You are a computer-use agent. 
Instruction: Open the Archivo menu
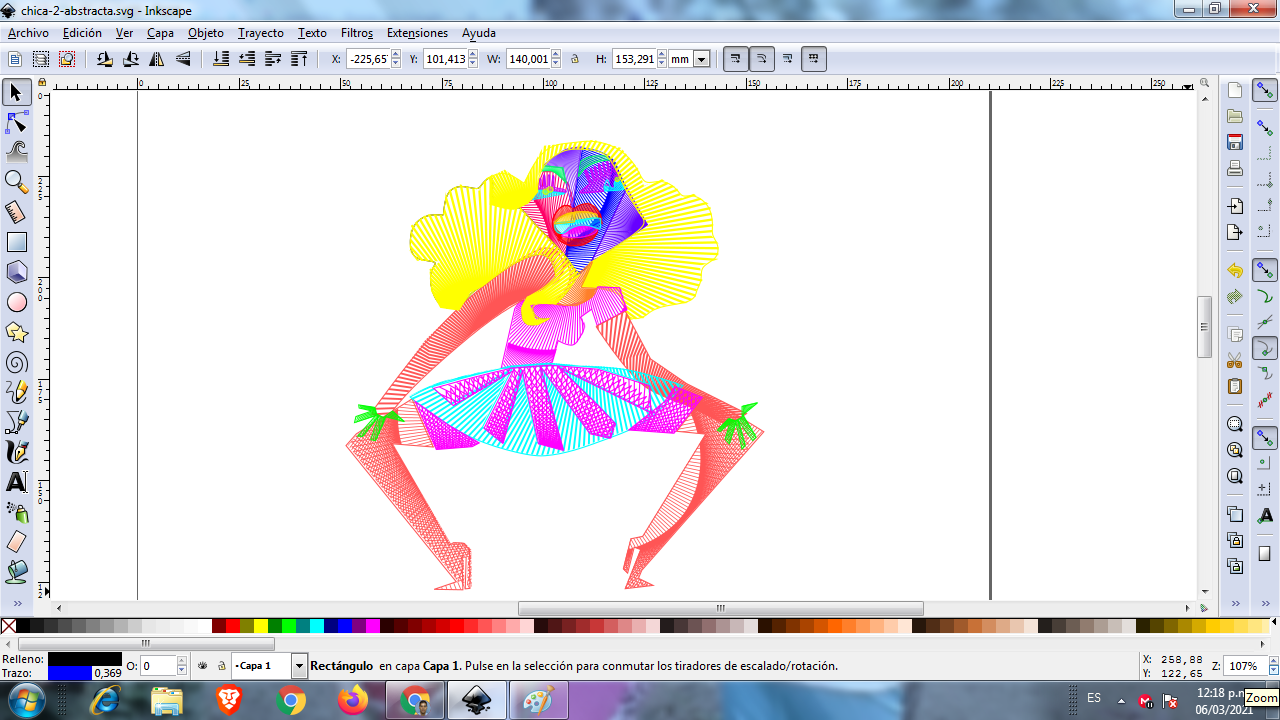pos(28,33)
